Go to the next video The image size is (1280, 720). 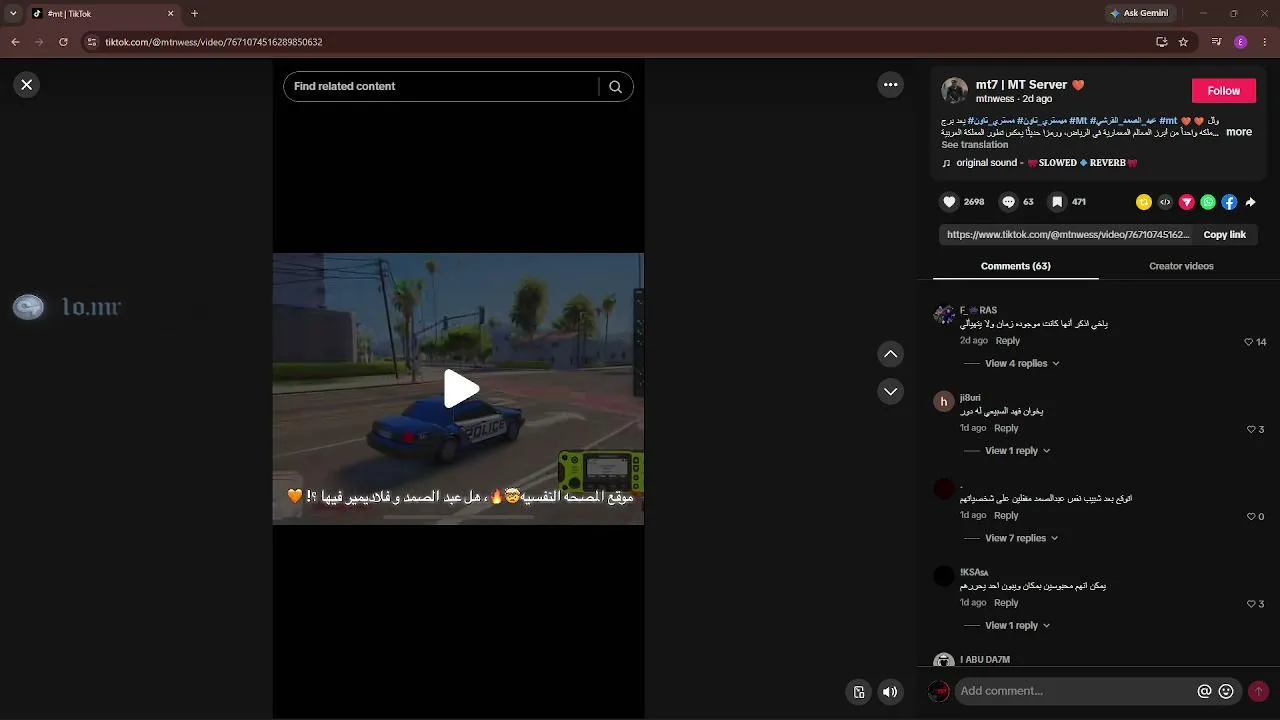click(x=890, y=391)
